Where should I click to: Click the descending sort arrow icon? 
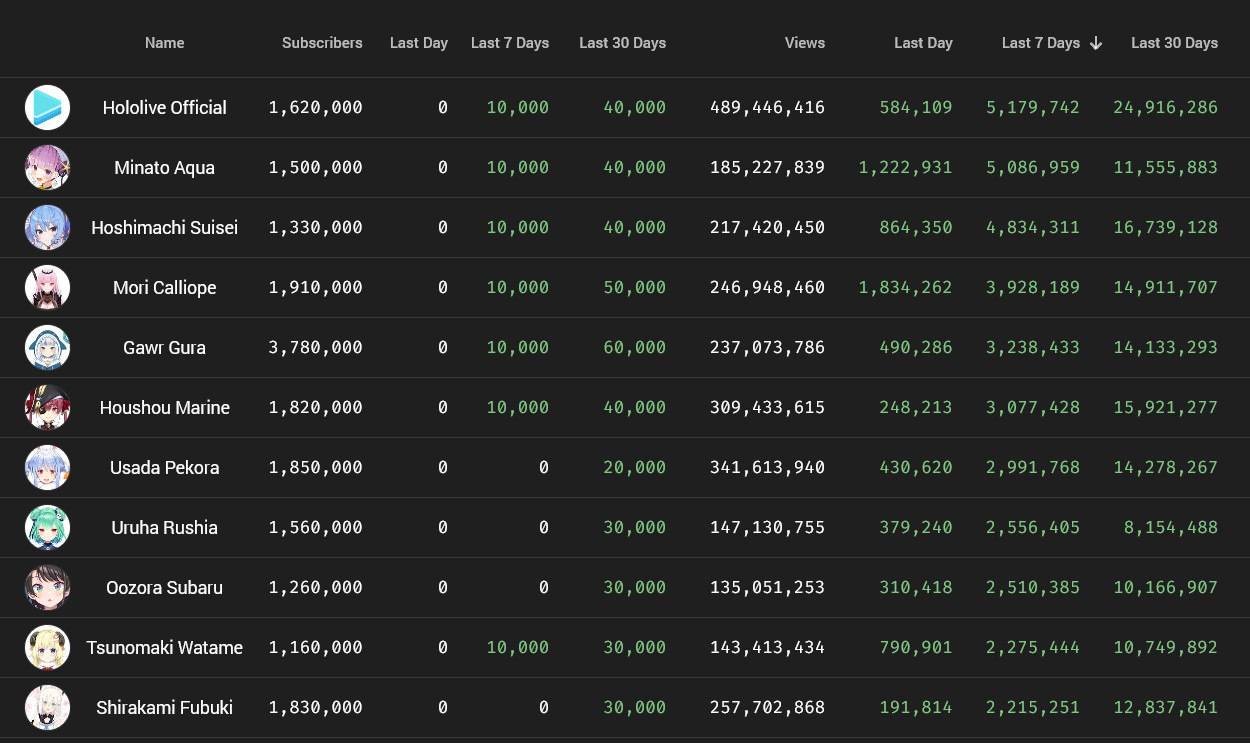tap(1096, 43)
